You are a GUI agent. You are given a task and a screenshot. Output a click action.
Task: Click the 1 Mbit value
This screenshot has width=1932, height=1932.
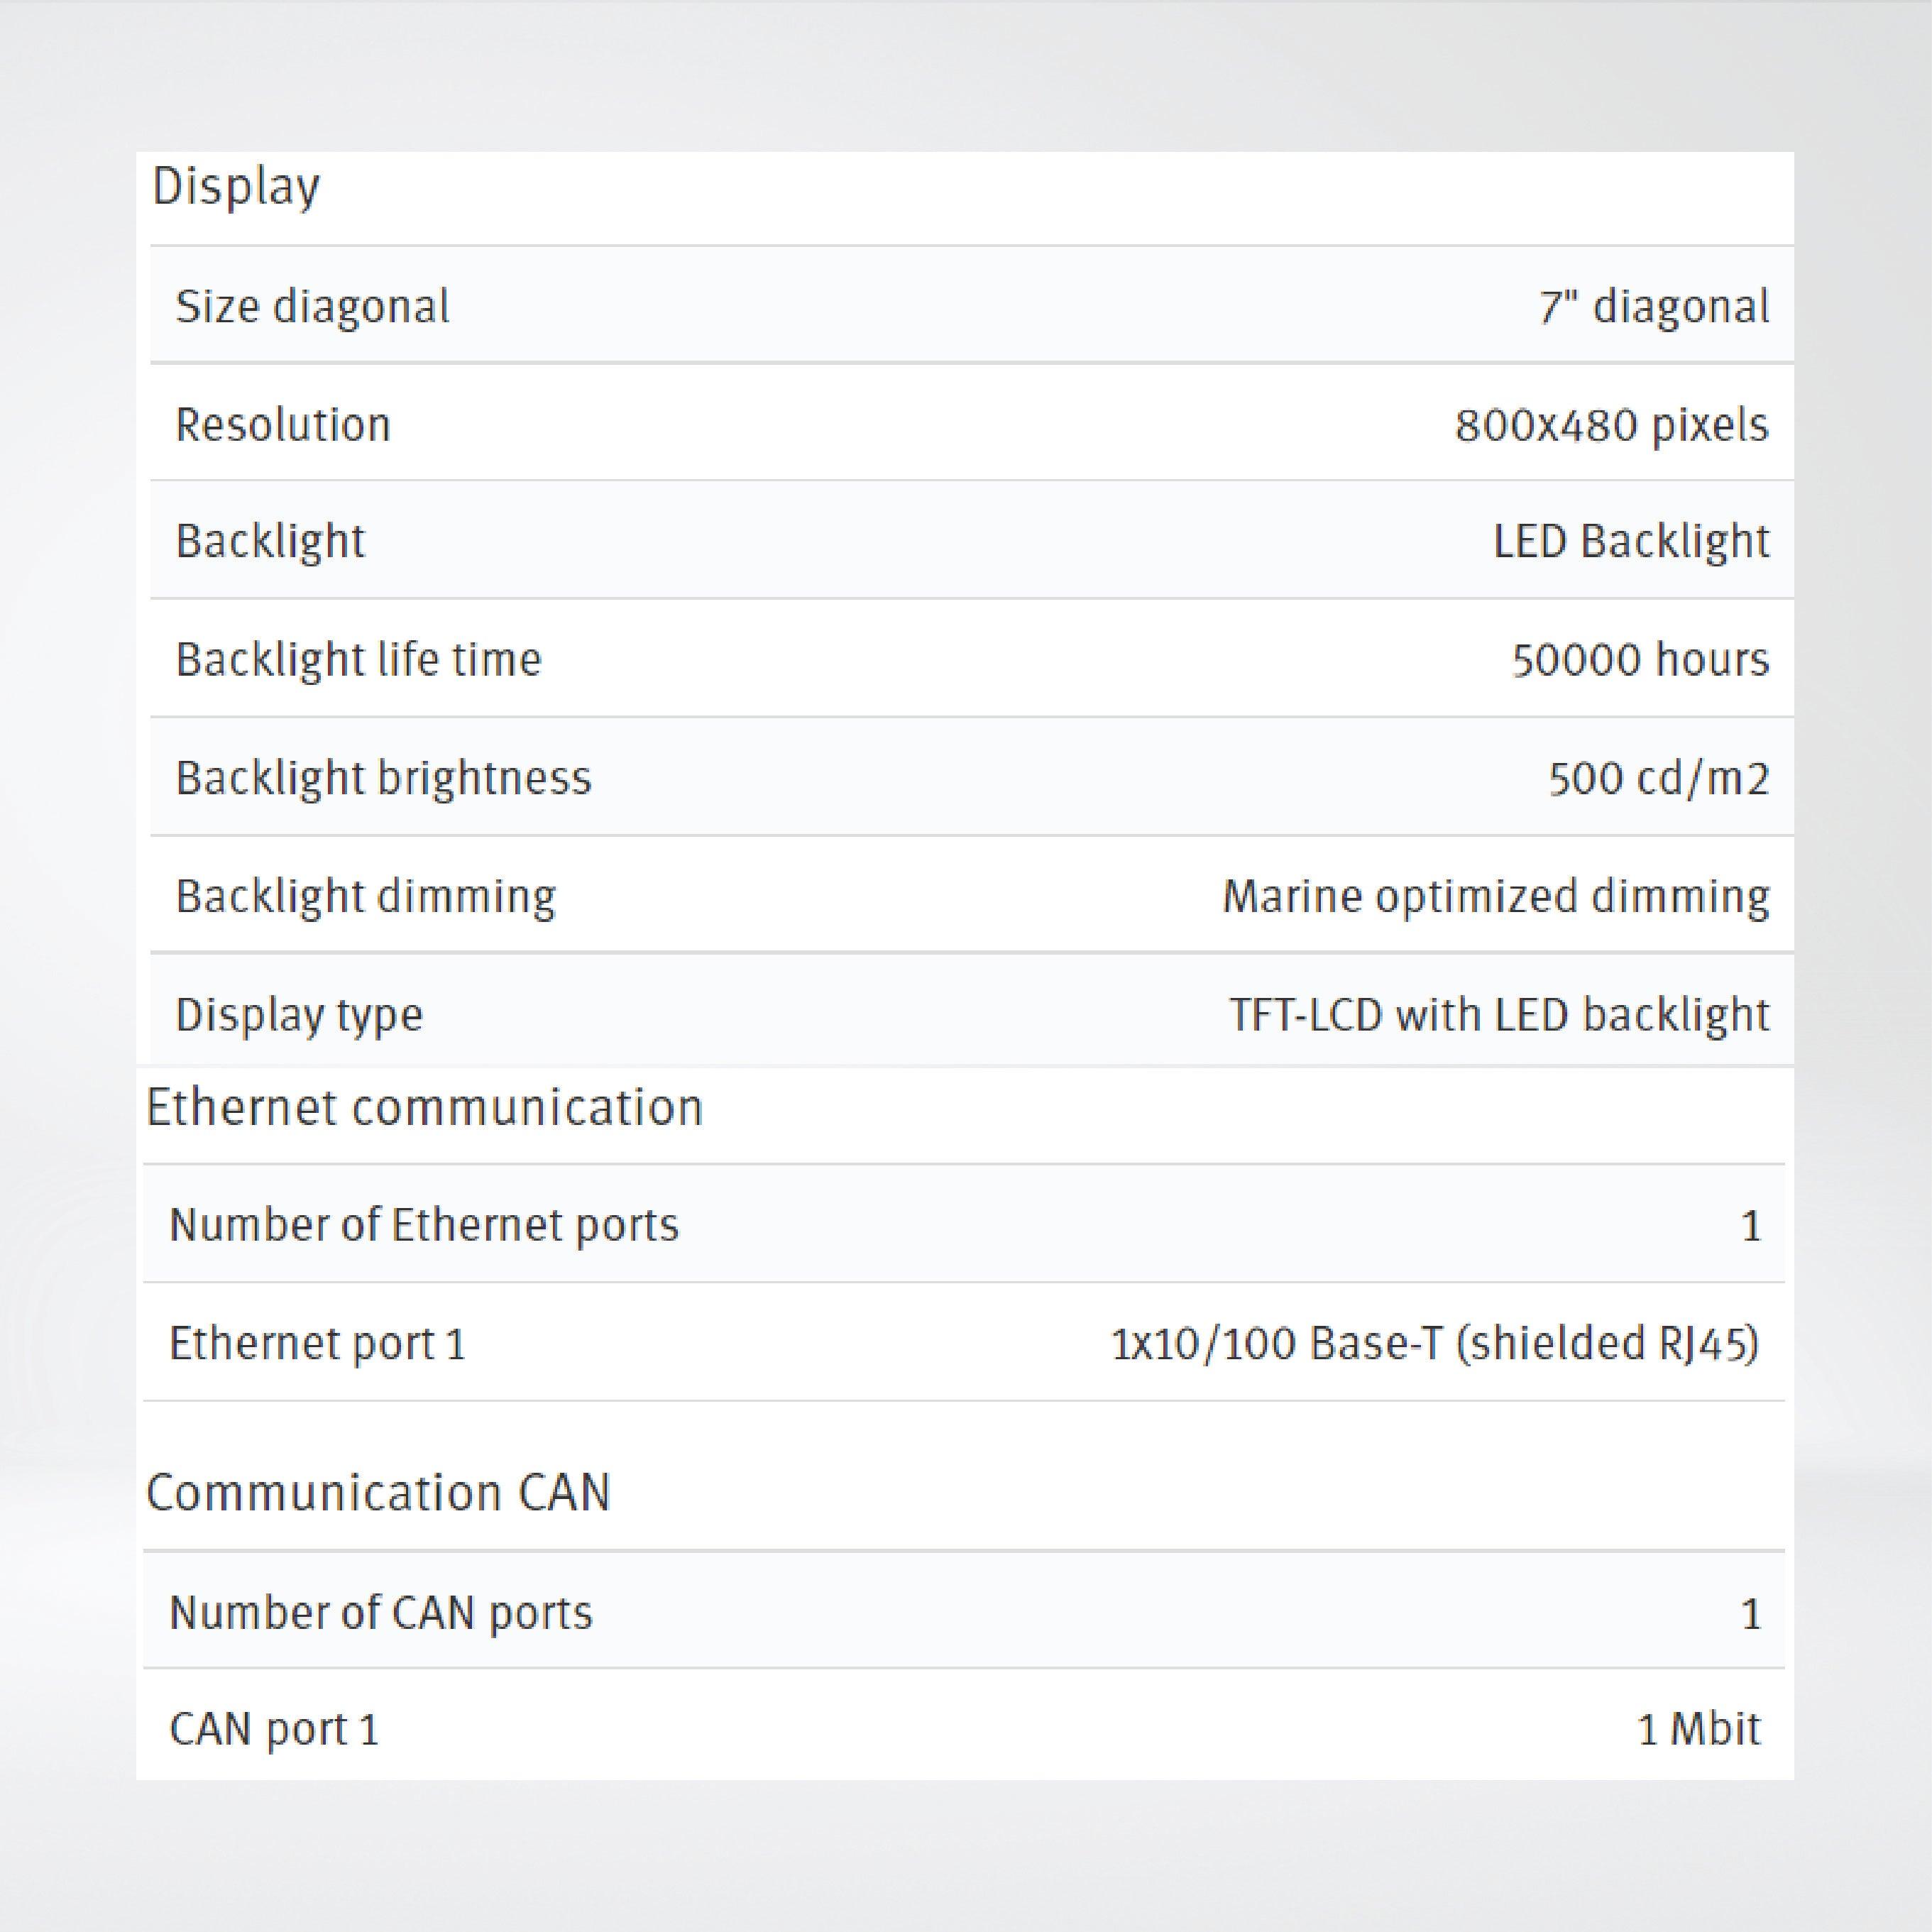[x=1698, y=1729]
